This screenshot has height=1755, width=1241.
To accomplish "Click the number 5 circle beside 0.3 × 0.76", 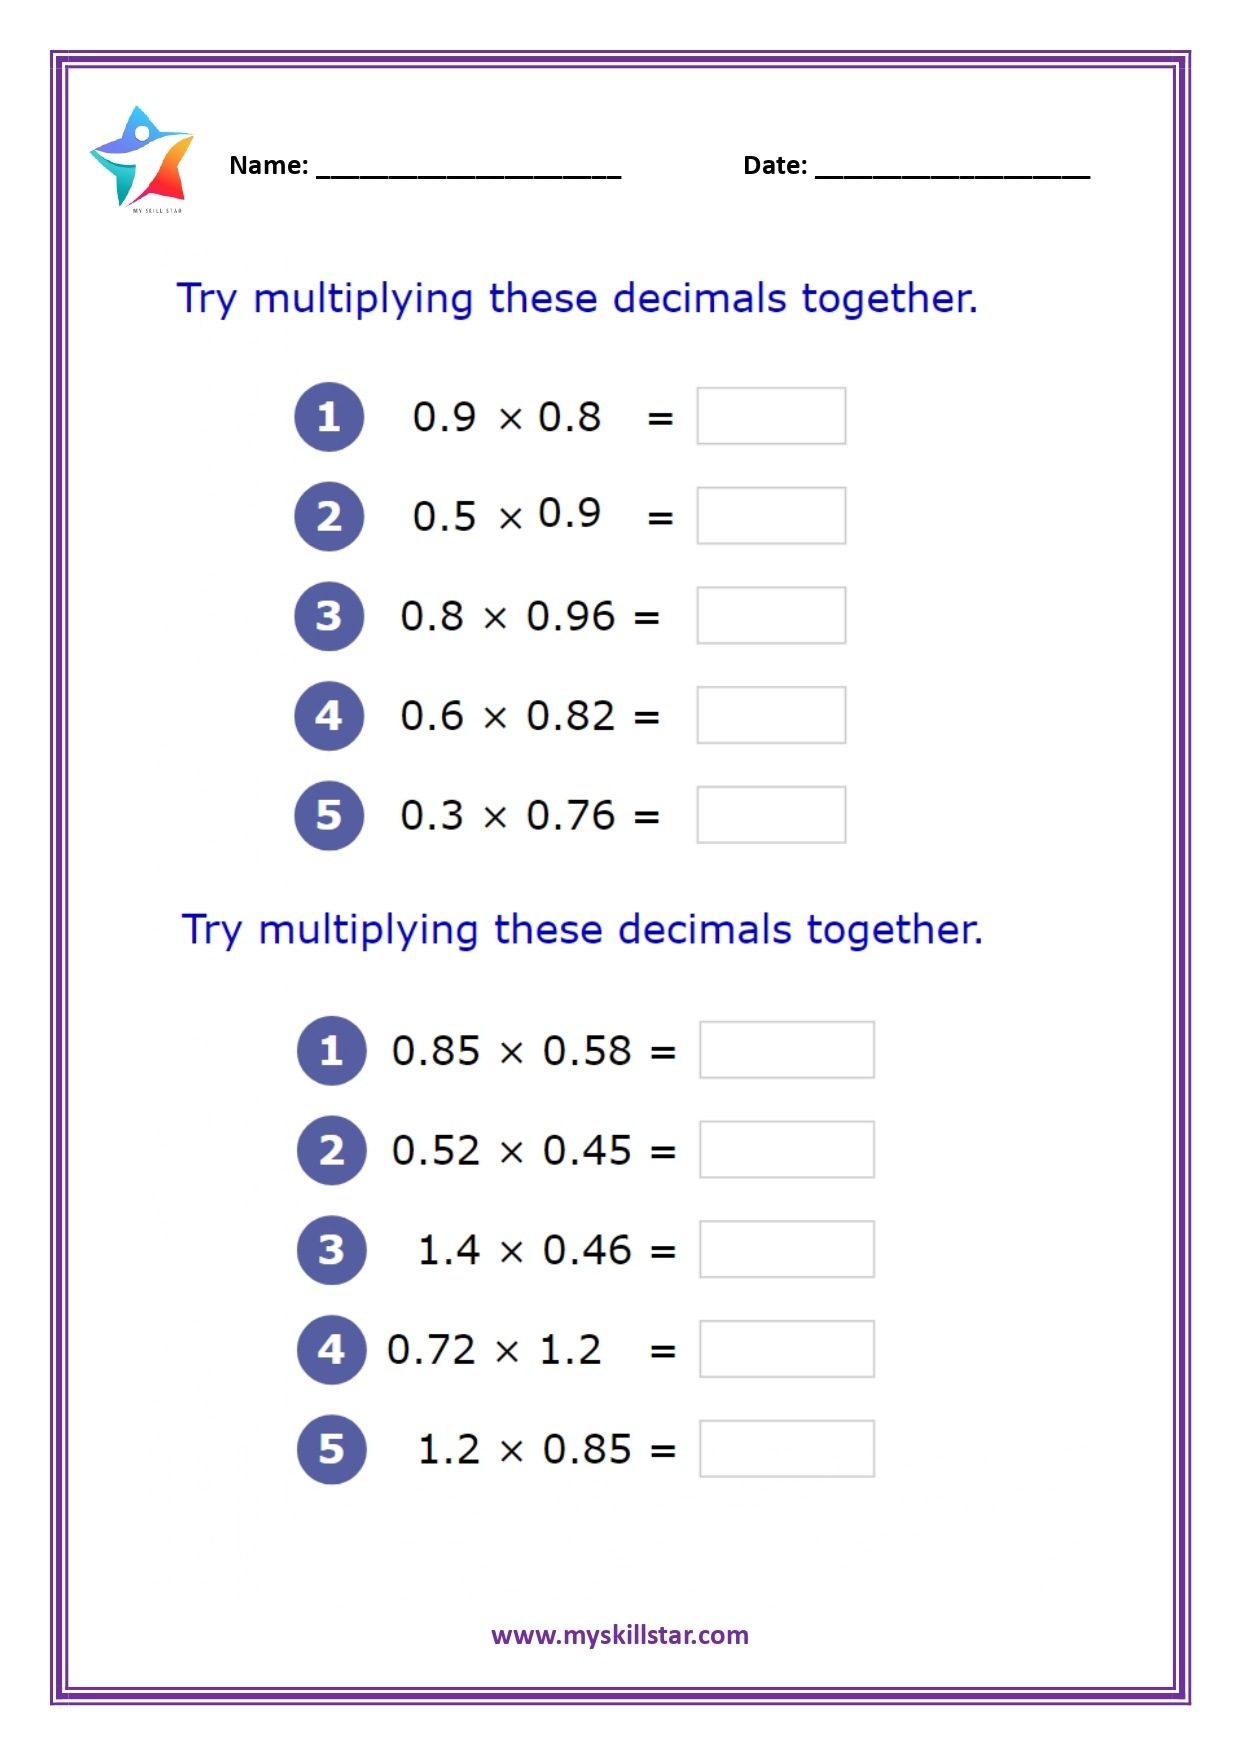I will coord(329,815).
